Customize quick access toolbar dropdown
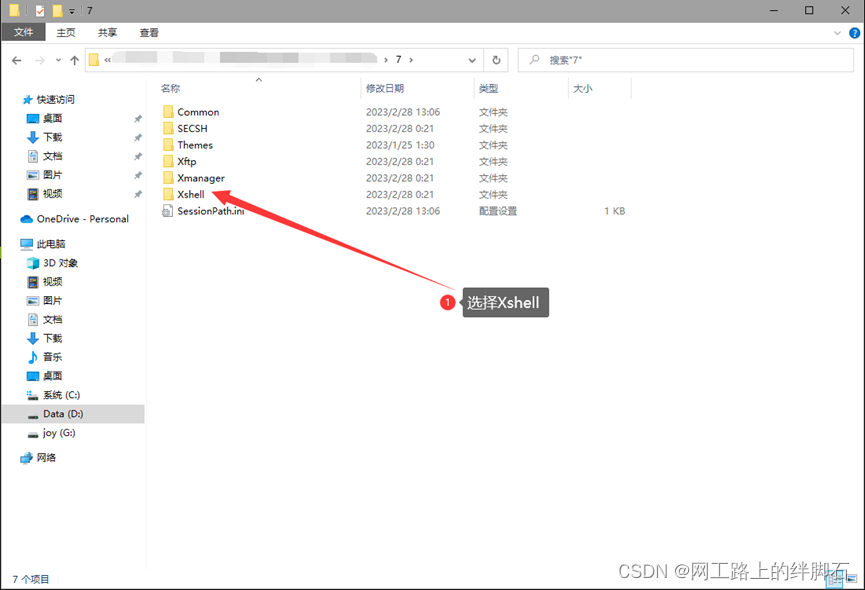The height and width of the screenshot is (590, 865). tap(72, 11)
